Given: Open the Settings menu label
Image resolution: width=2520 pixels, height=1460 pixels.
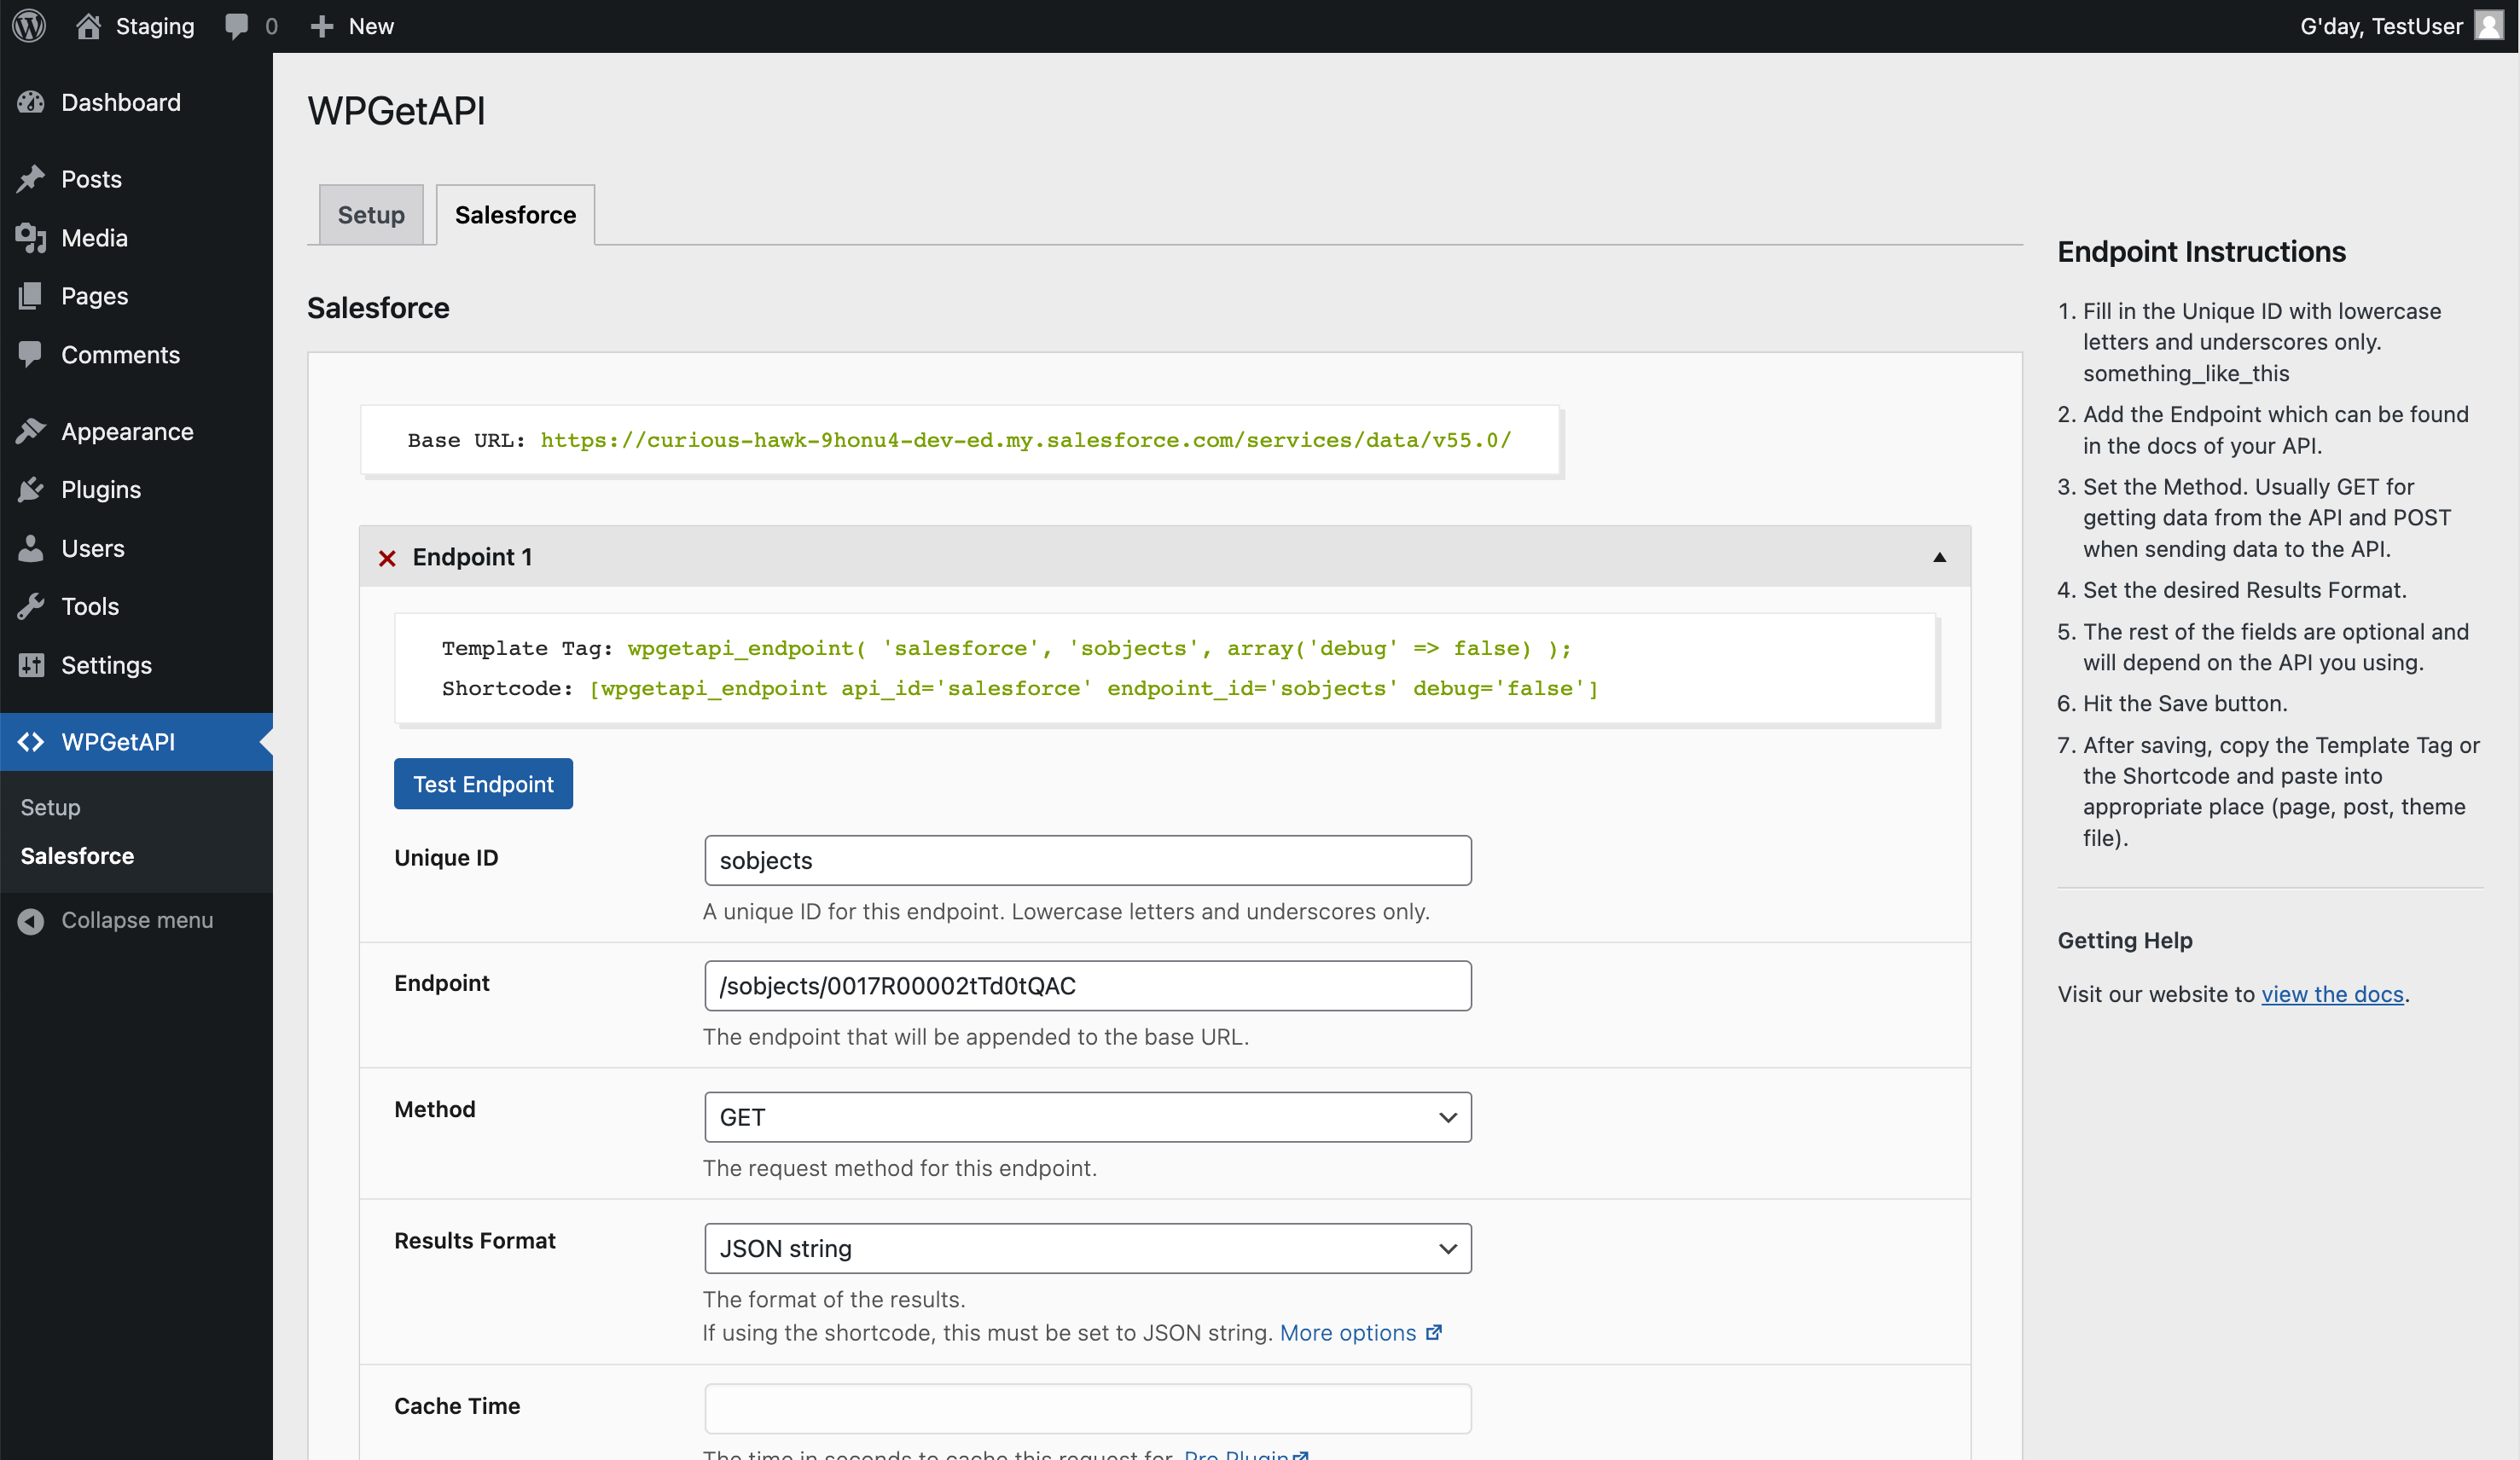Looking at the screenshot, I should tap(106, 665).
